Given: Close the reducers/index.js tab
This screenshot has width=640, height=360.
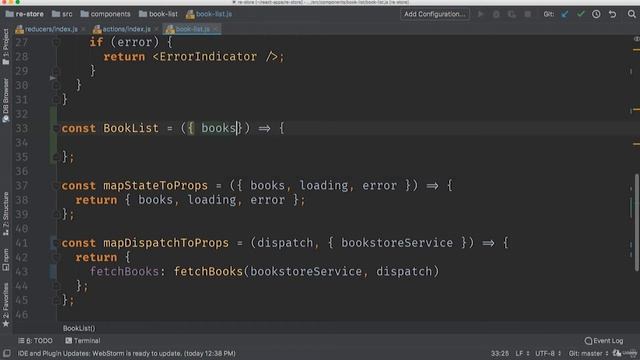Looking at the screenshot, I should pyautogui.click(x=83, y=29).
